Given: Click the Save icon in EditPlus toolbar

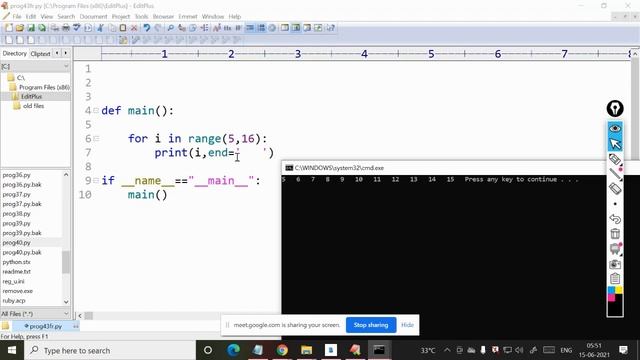Looking at the screenshot, I should coord(31,28).
